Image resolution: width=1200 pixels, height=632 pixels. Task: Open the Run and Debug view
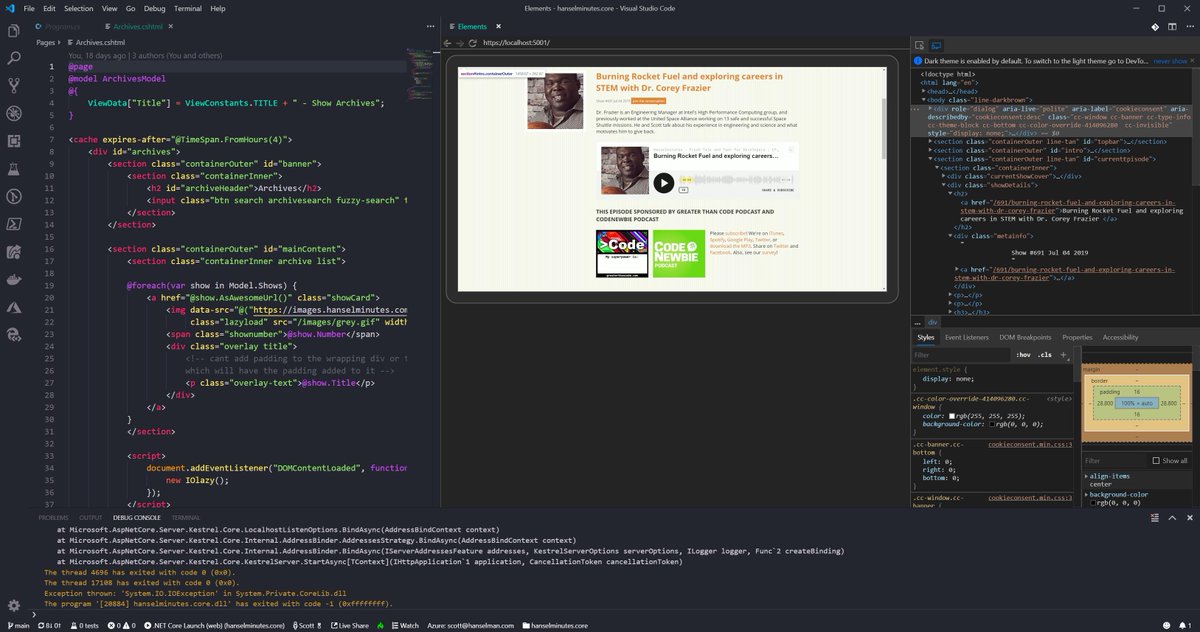click(x=13, y=113)
